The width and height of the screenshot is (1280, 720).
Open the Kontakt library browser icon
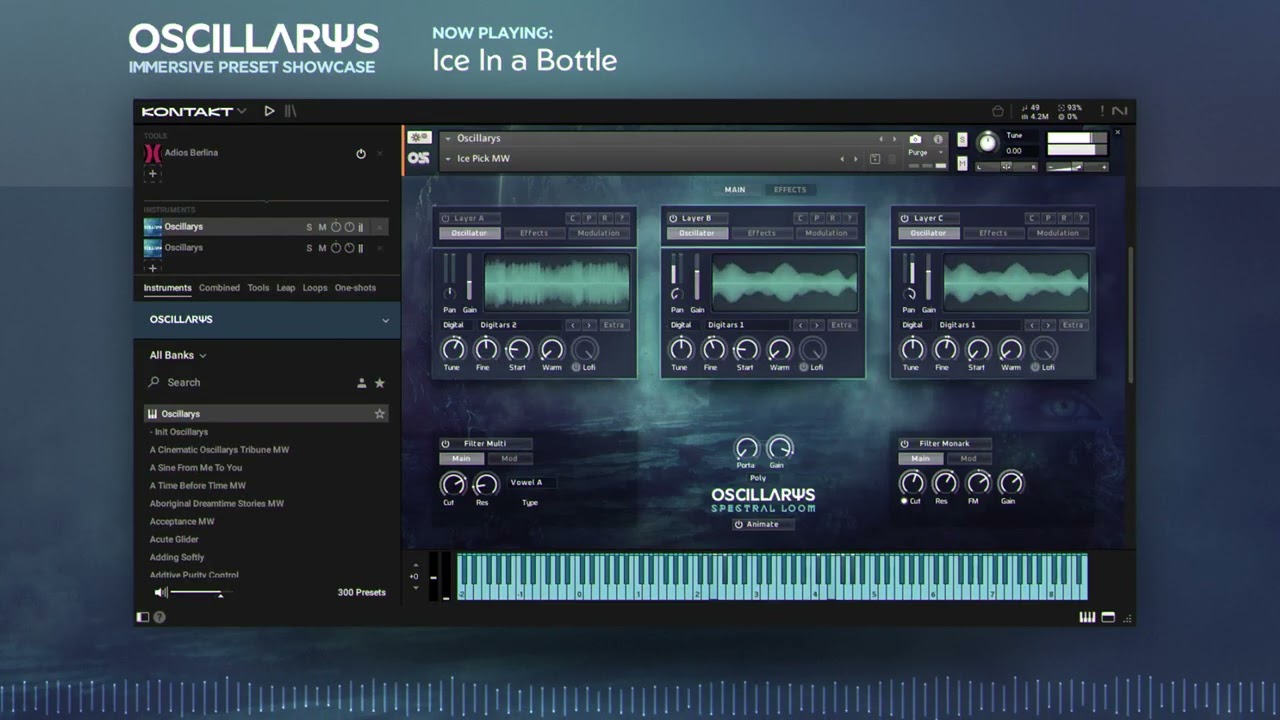290,111
